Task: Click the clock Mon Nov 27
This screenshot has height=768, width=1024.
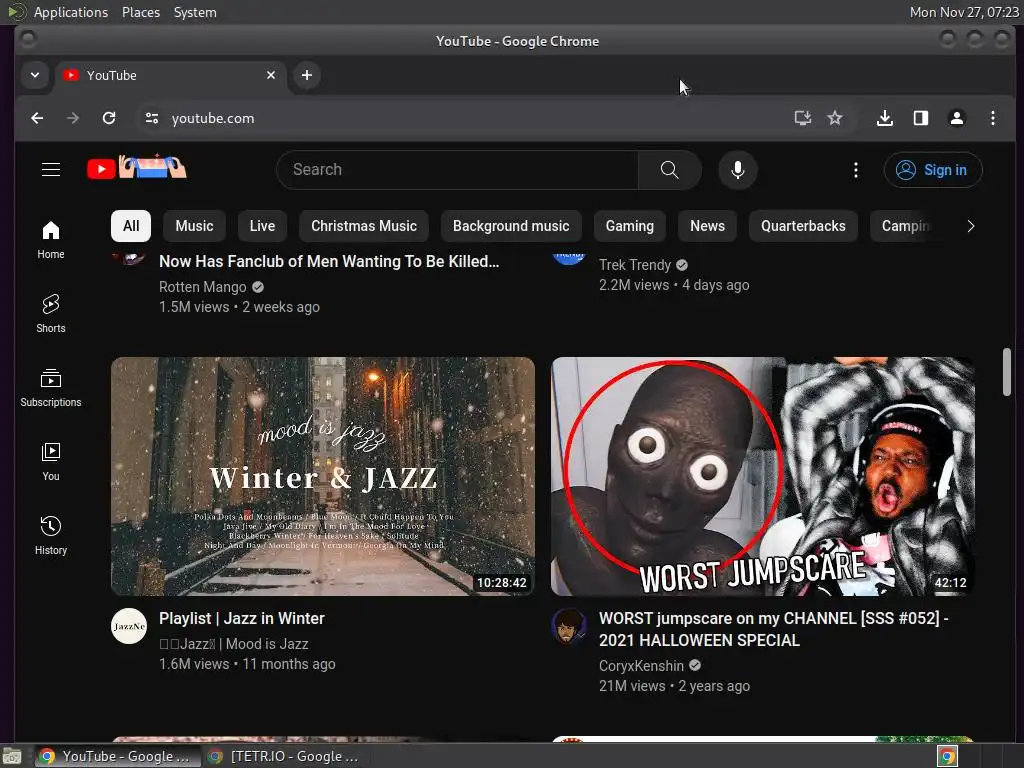Action: point(964,12)
